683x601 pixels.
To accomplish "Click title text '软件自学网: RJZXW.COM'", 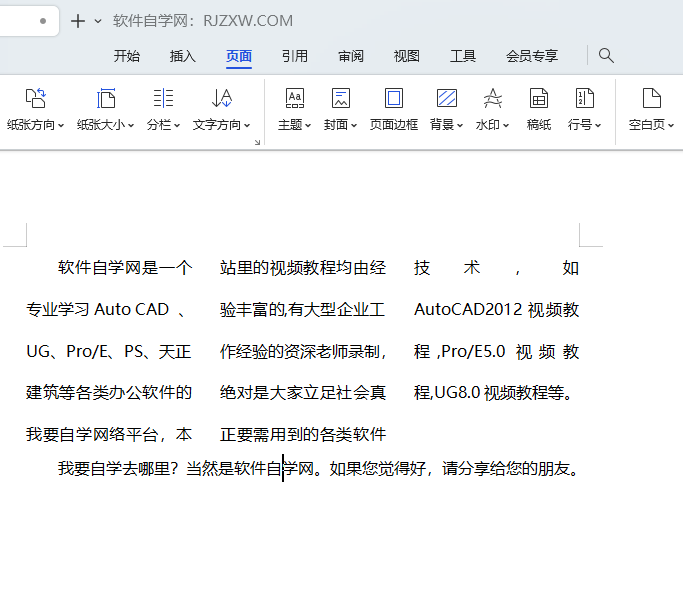I will click(203, 21).
